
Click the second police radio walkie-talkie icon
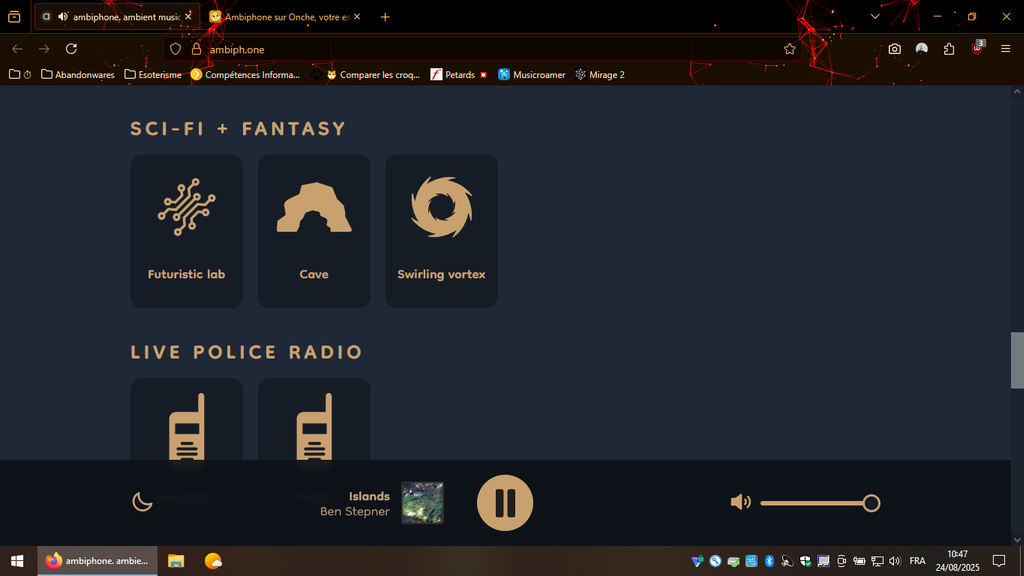point(314,427)
